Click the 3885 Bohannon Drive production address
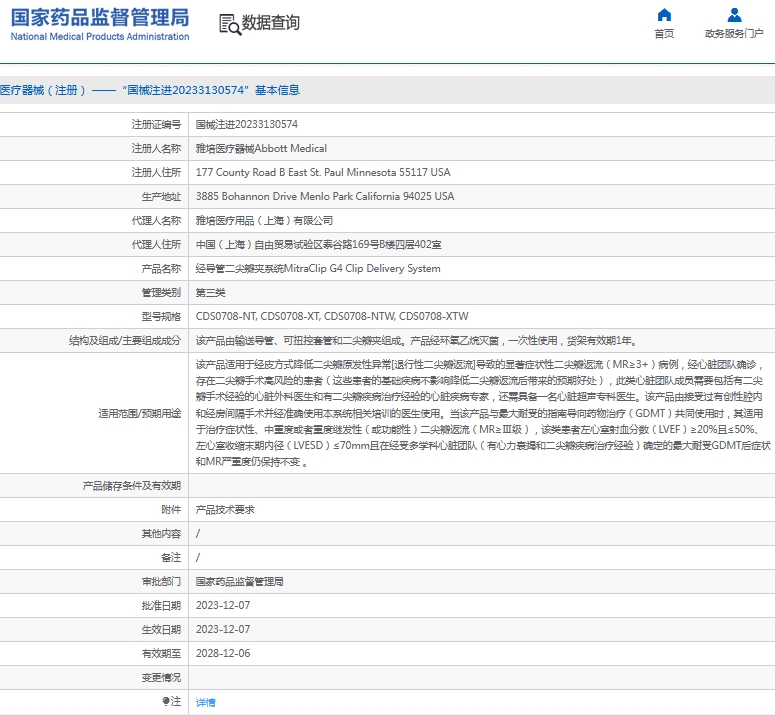 point(325,197)
